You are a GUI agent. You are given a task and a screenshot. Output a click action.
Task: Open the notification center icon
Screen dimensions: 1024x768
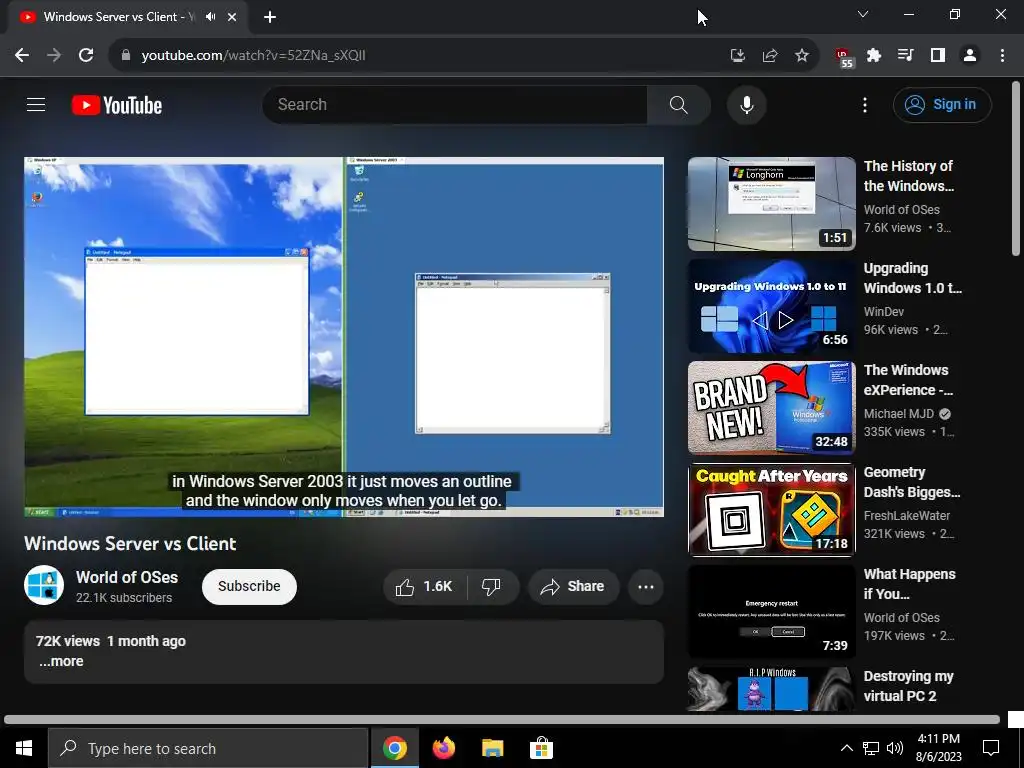point(991,748)
